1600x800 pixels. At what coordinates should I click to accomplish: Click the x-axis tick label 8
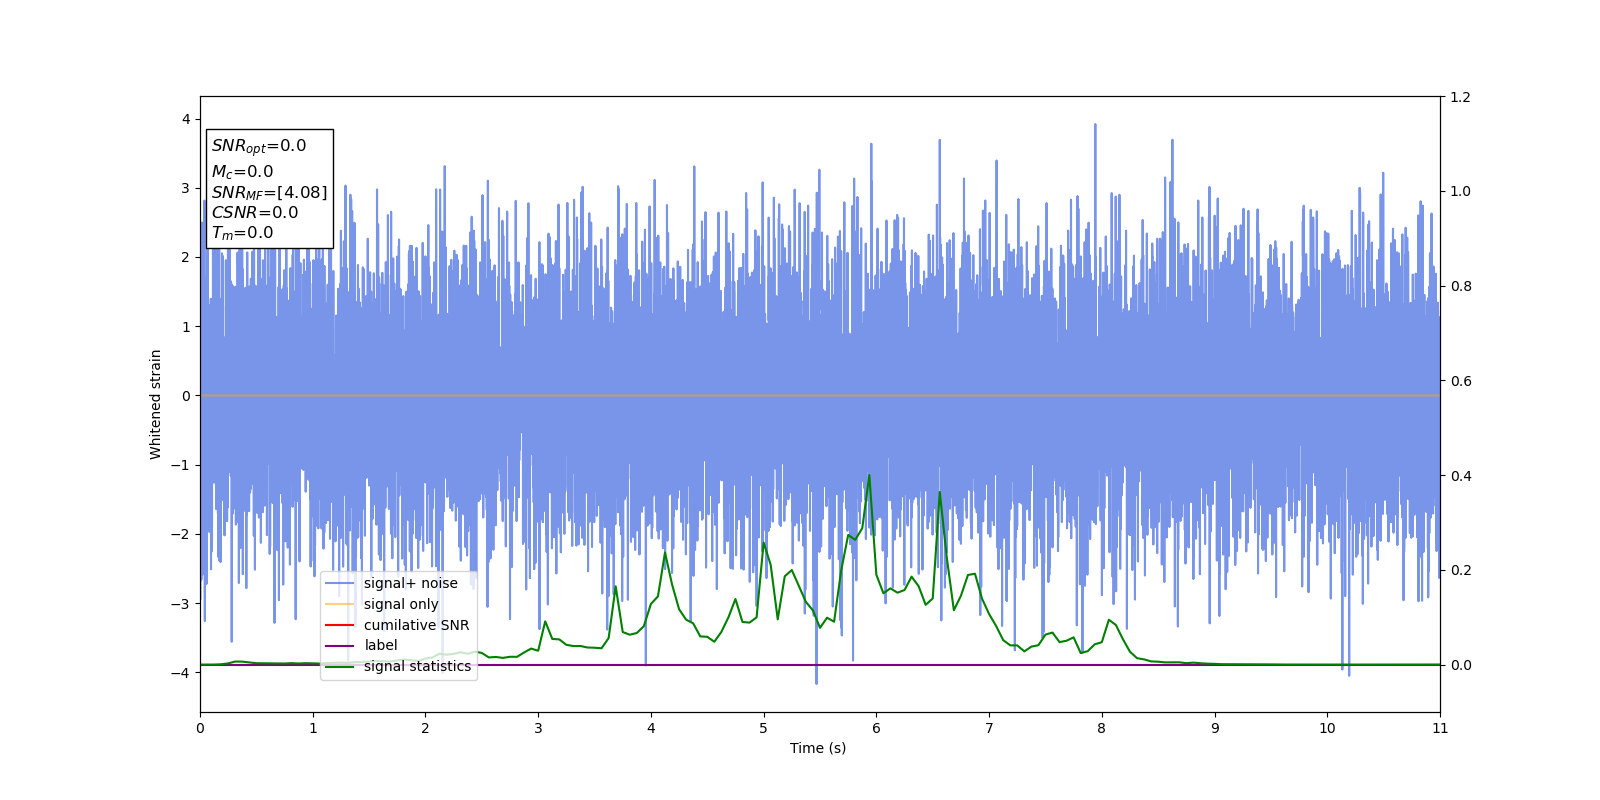click(x=1102, y=728)
